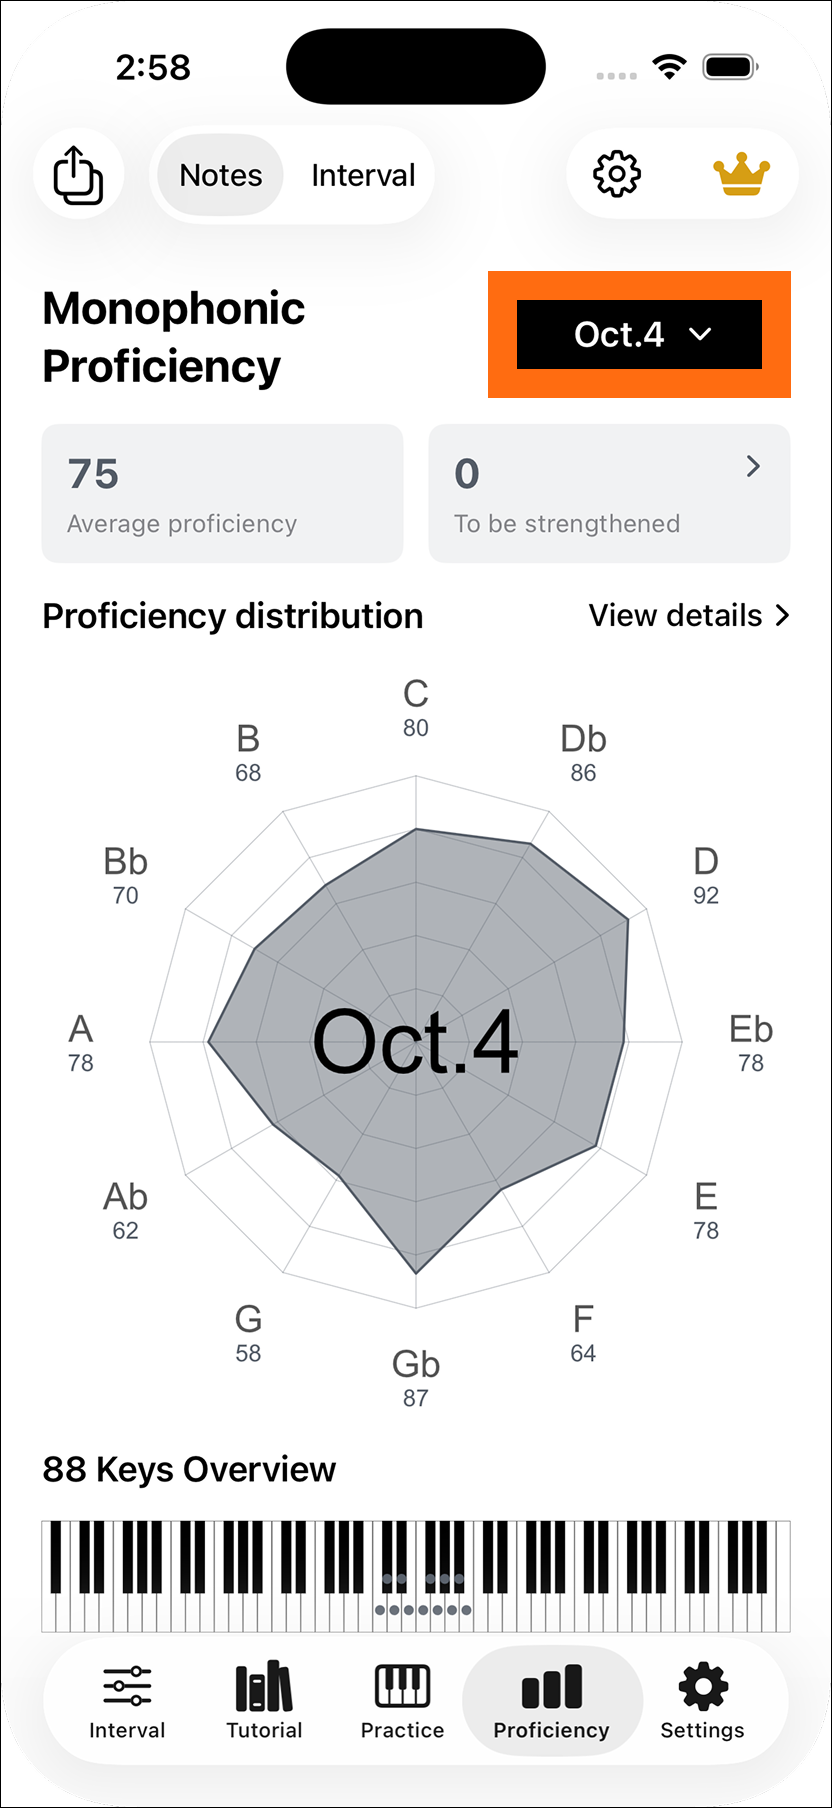Tap the share icon at top left
The width and height of the screenshot is (832, 1808).
(x=78, y=175)
